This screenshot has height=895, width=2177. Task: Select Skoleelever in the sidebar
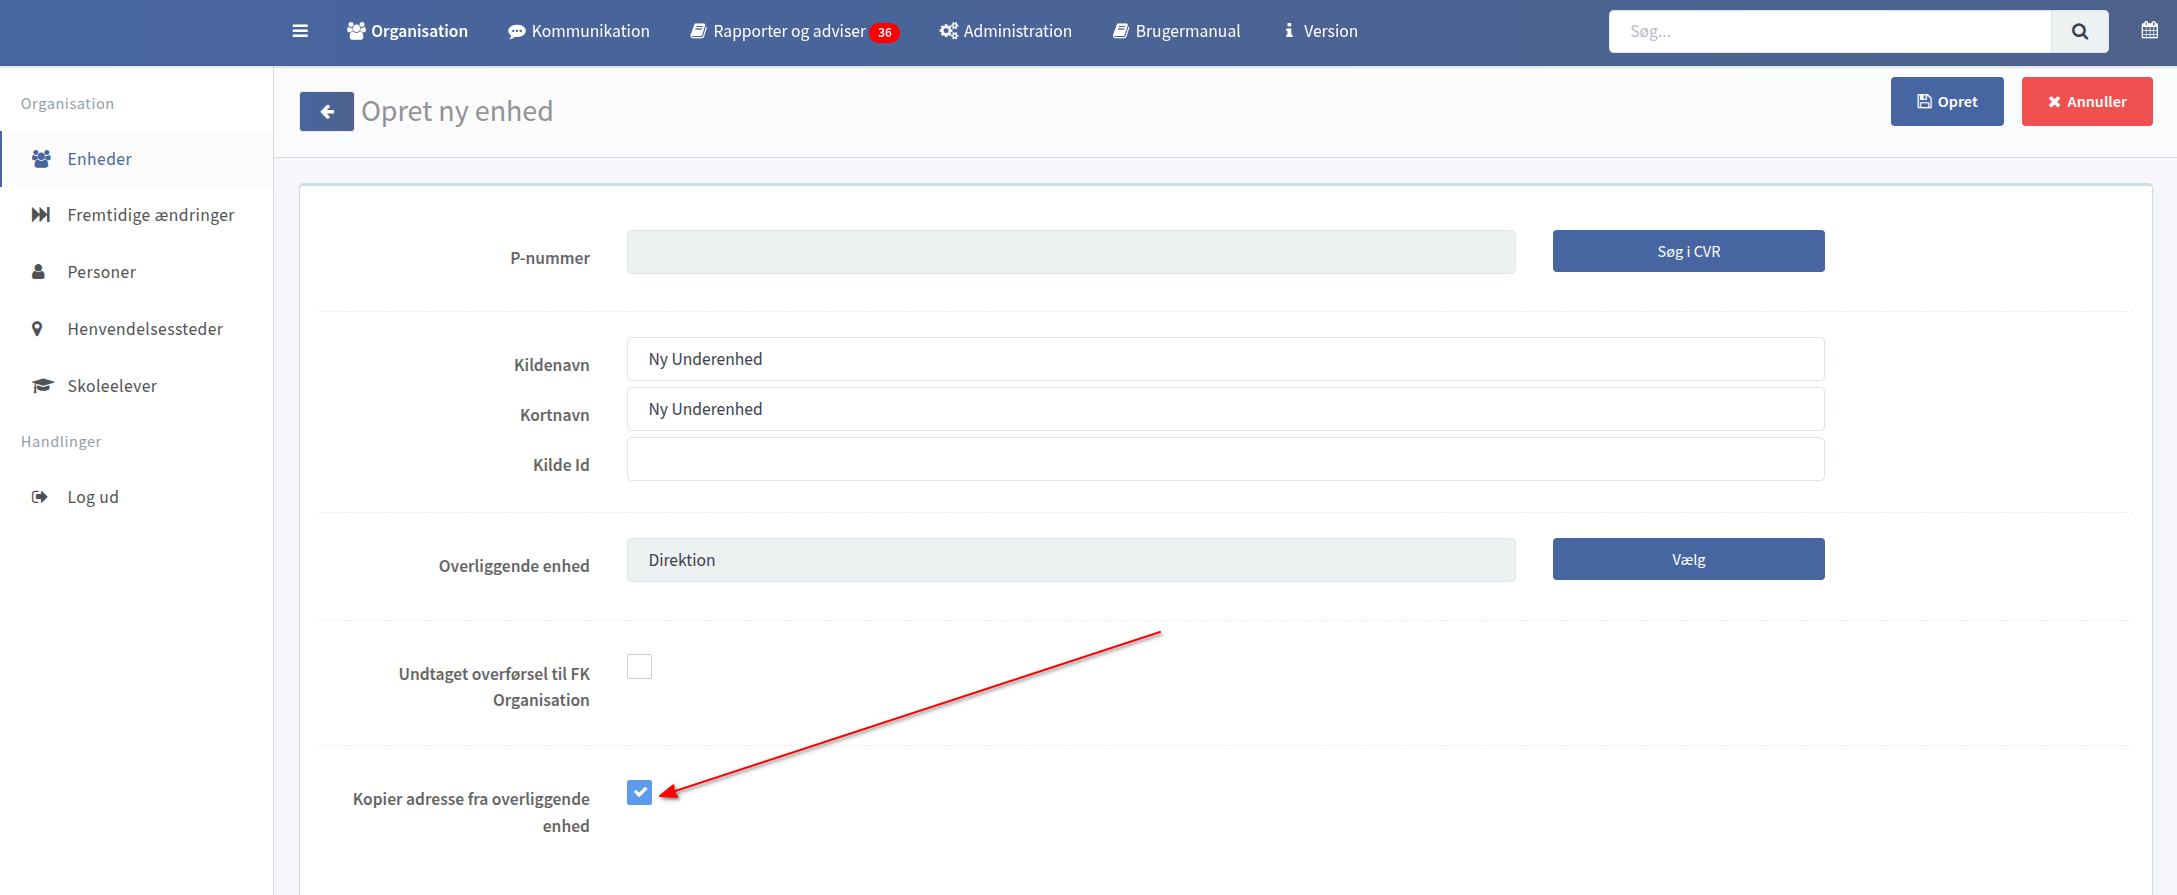point(112,386)
